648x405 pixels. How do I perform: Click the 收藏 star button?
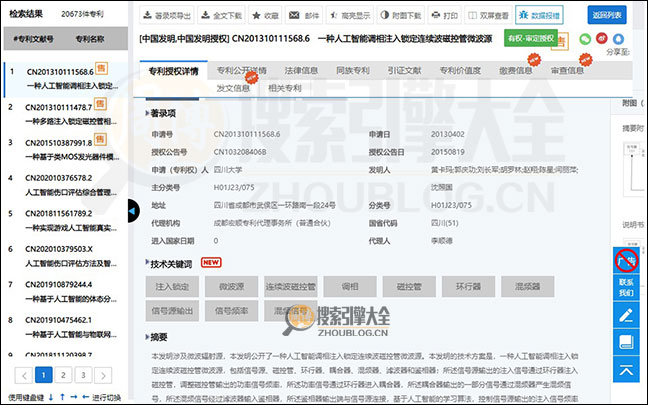pyautogui.click(x=265, y=17)
